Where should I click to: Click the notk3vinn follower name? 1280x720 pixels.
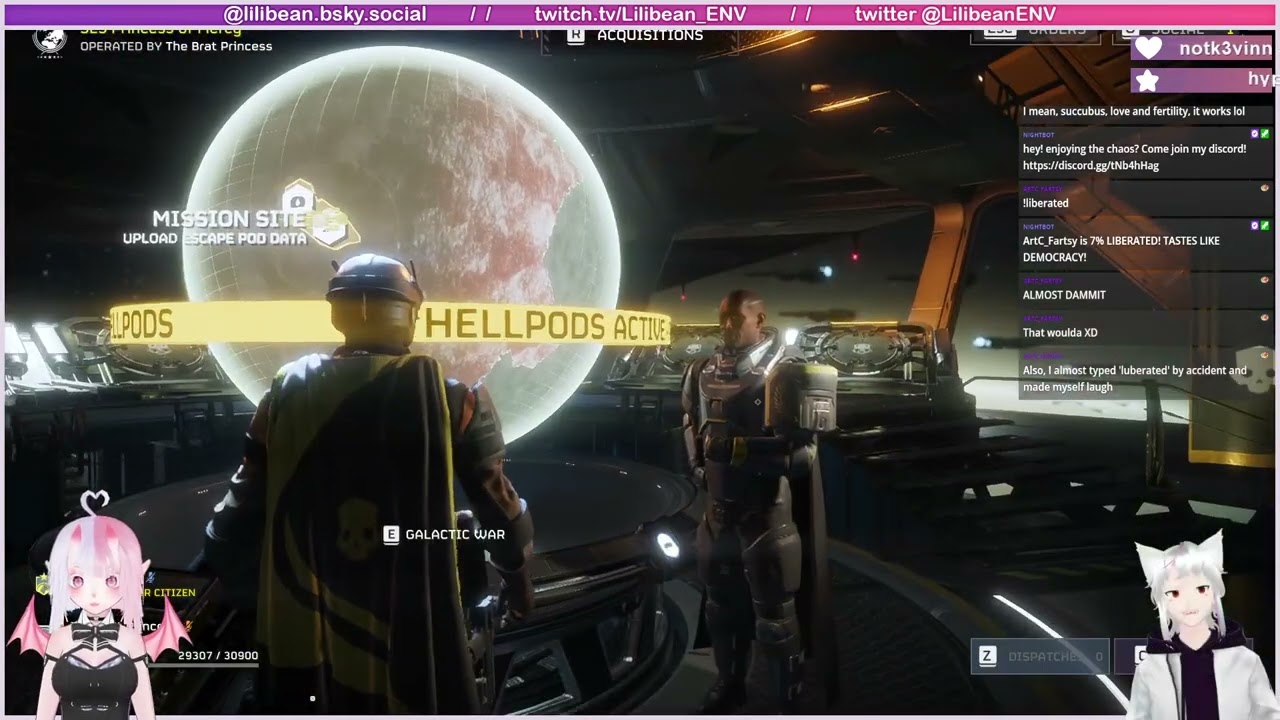pos(1225,48)
